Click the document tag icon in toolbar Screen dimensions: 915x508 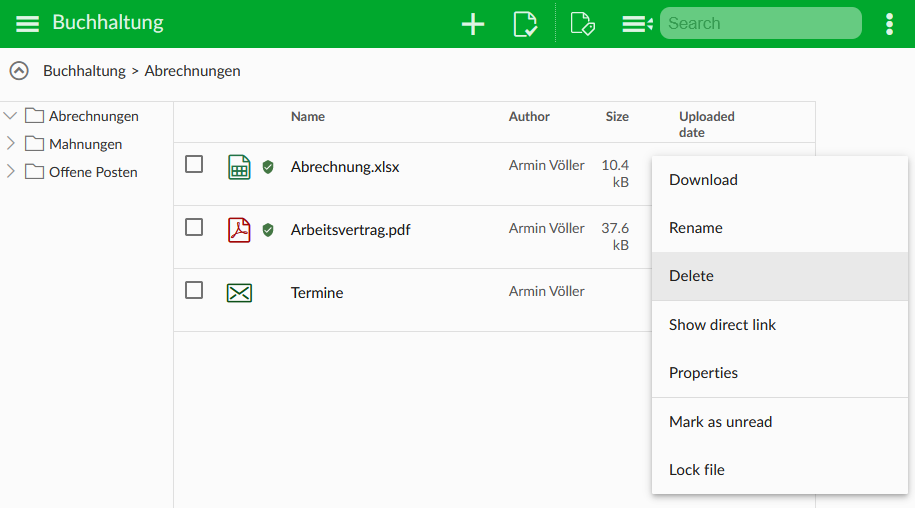point(582,24)
